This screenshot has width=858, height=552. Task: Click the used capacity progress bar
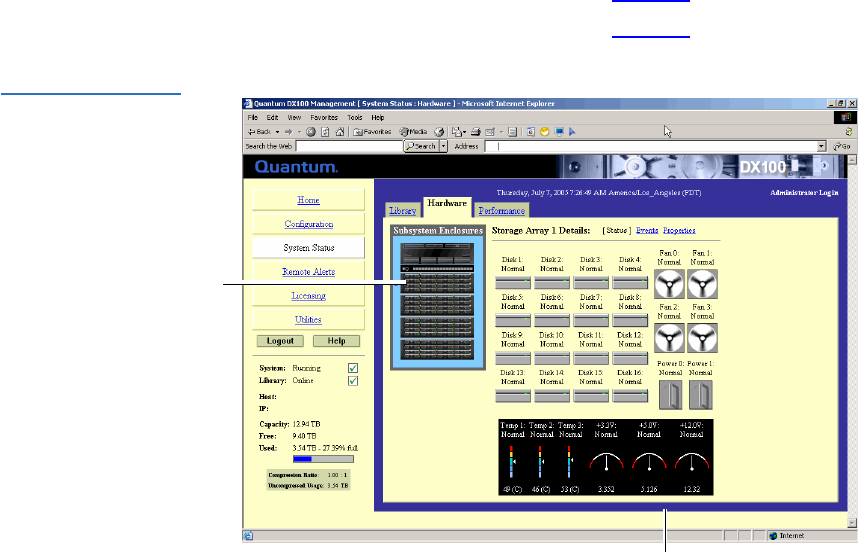click(x=323, y=459)
